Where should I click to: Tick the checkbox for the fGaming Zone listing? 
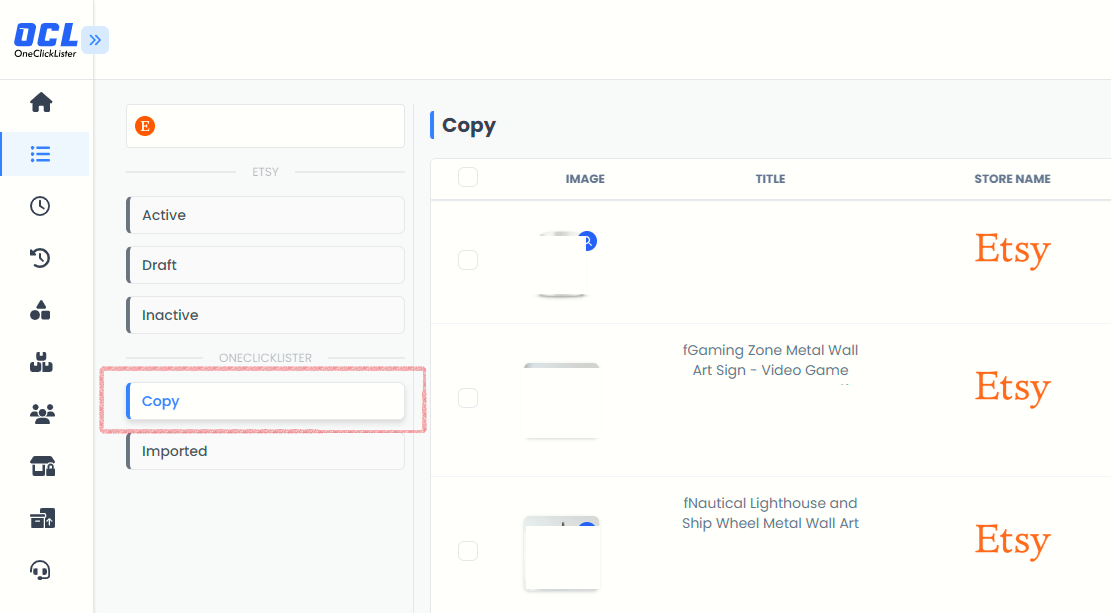coord(468,398)
